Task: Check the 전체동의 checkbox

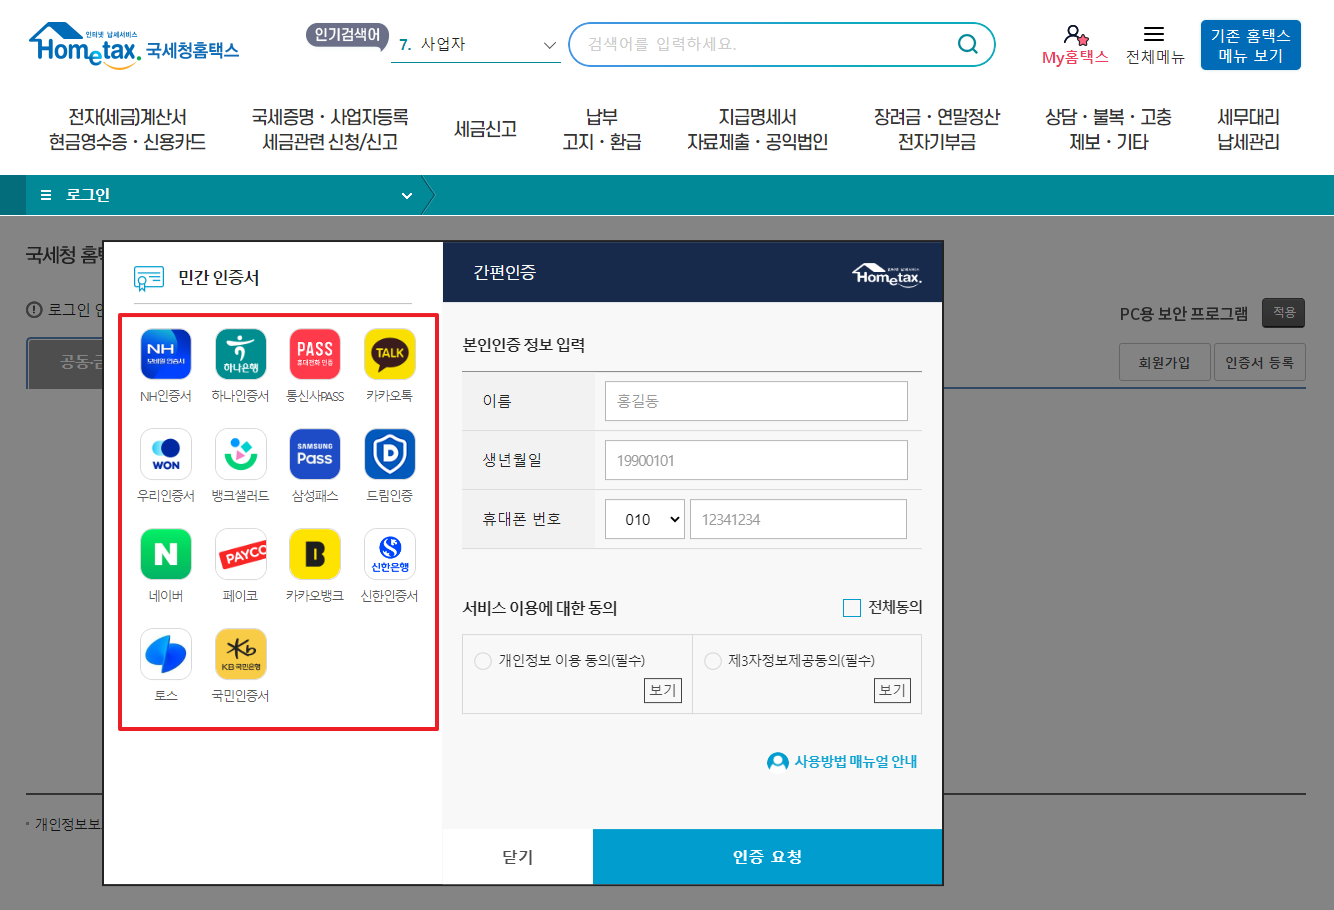Action: (x=852, y=608)
